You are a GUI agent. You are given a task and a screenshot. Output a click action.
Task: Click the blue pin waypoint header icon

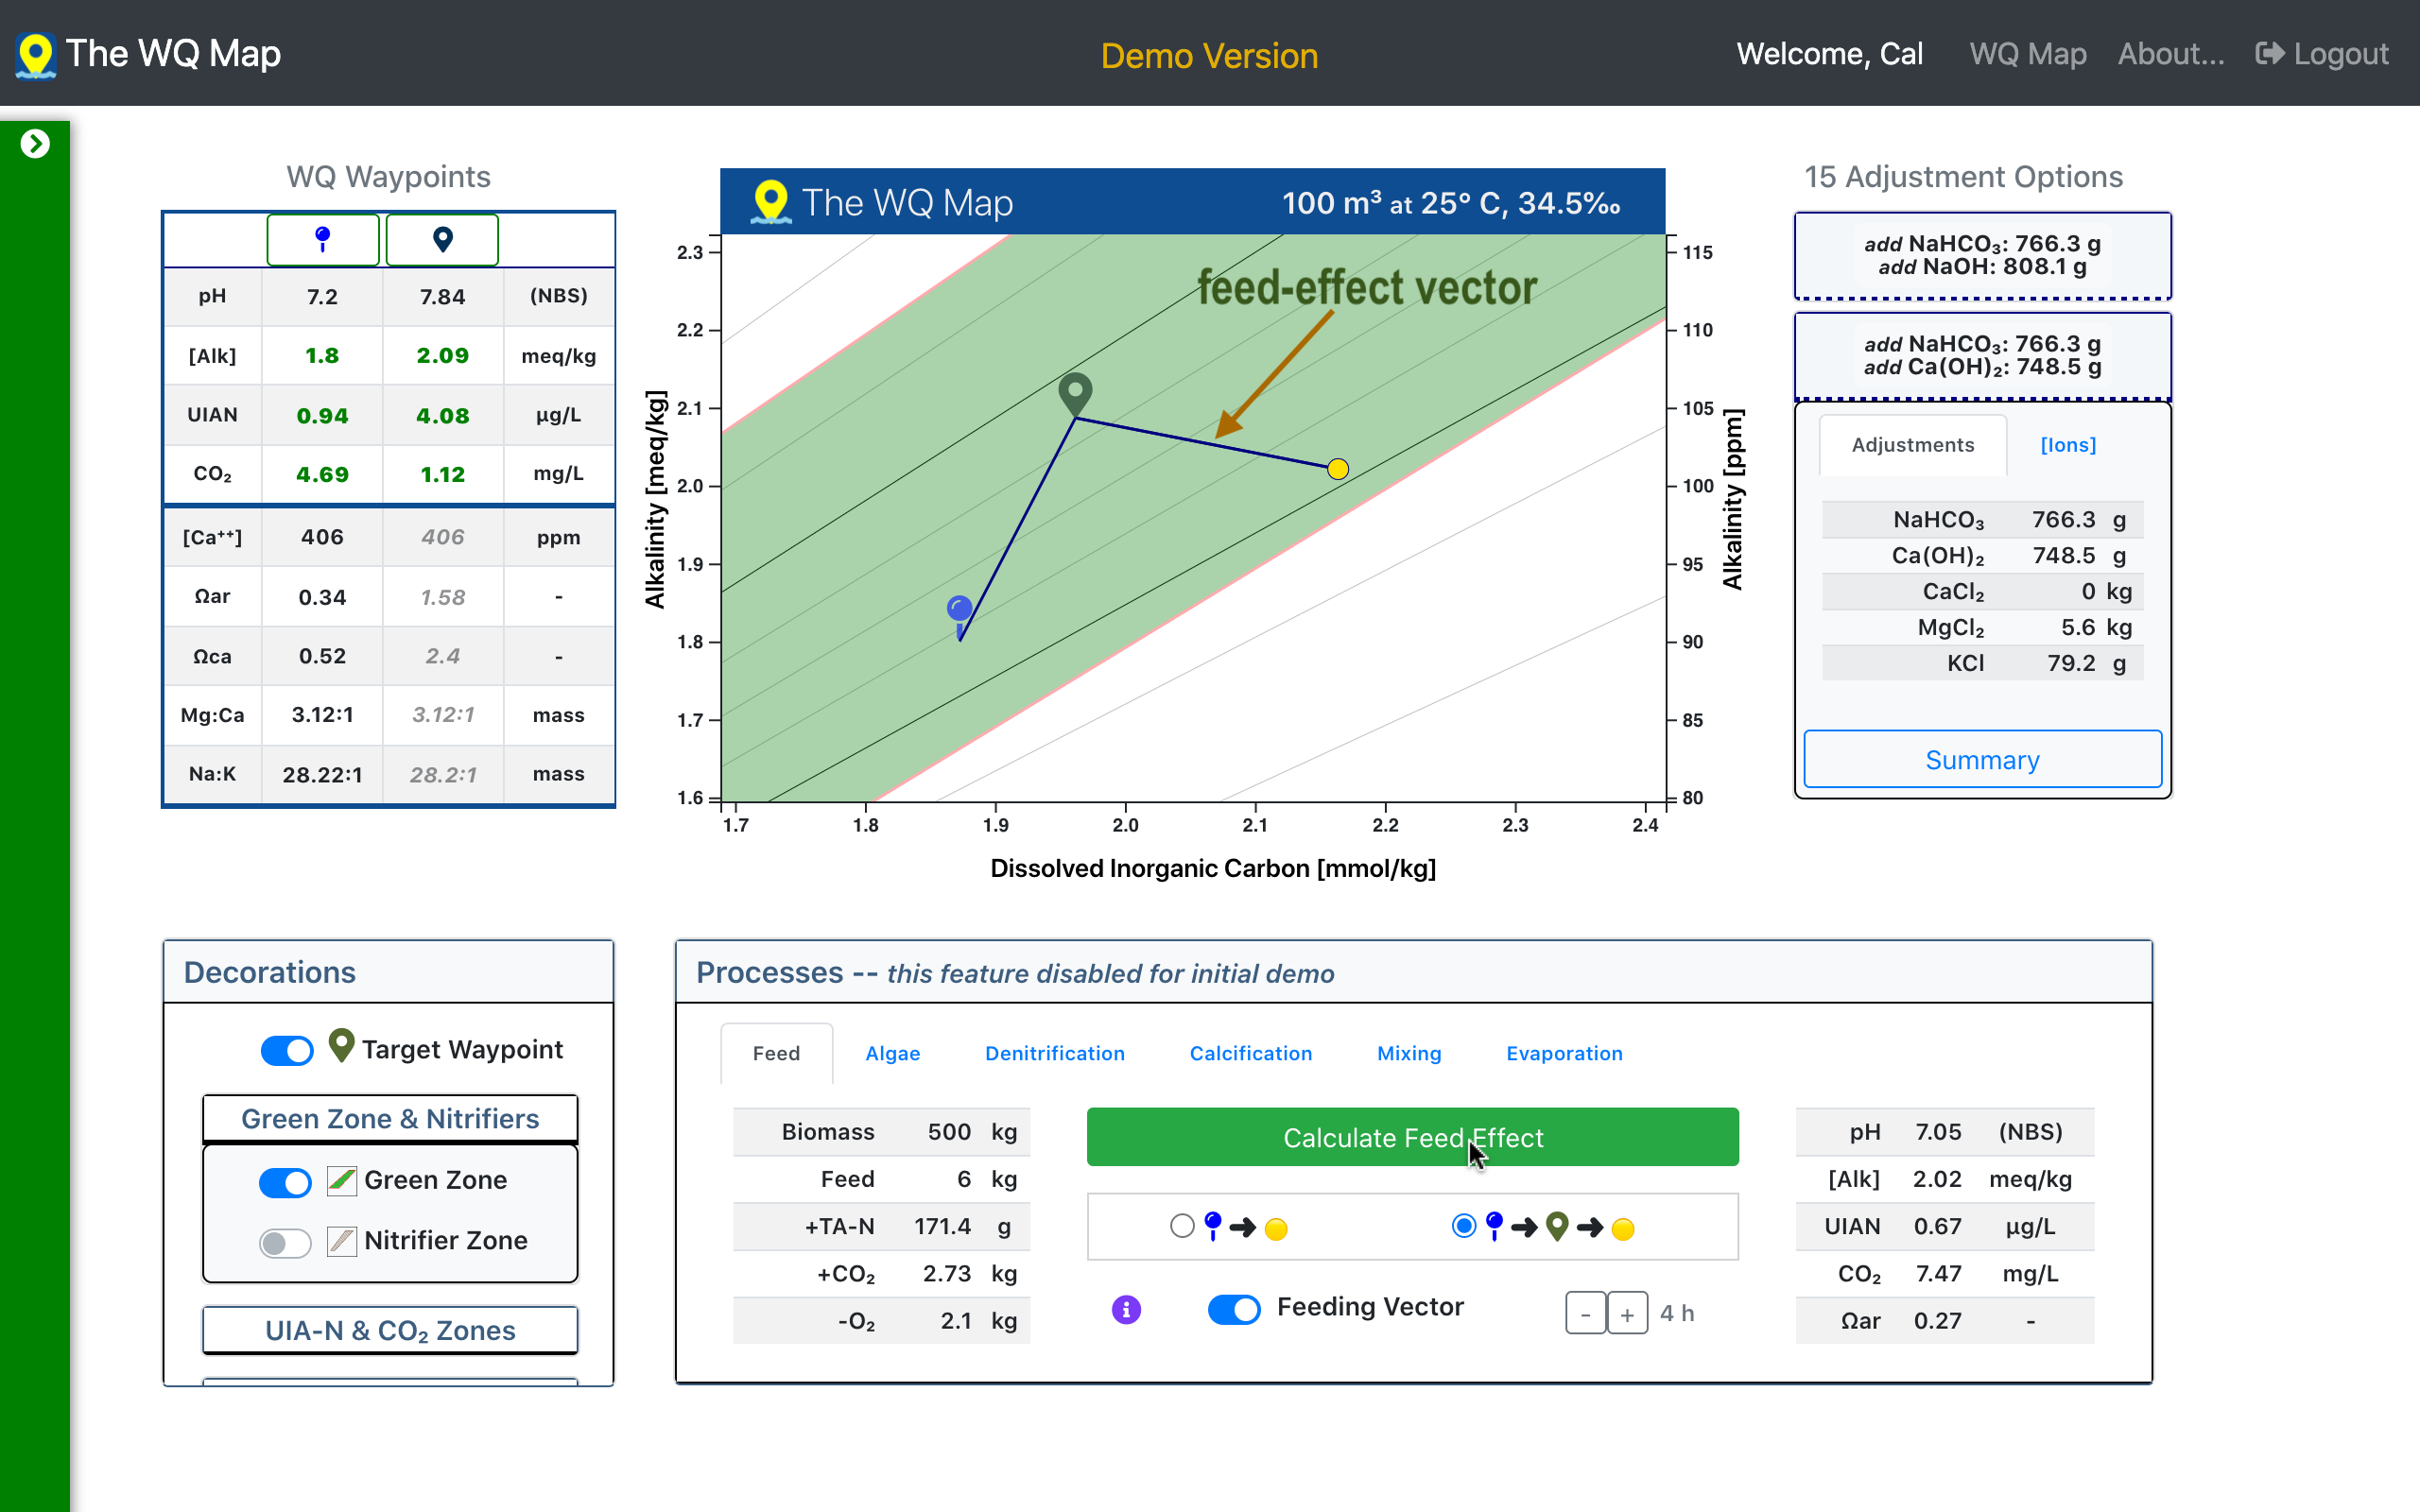pos(322,240)
